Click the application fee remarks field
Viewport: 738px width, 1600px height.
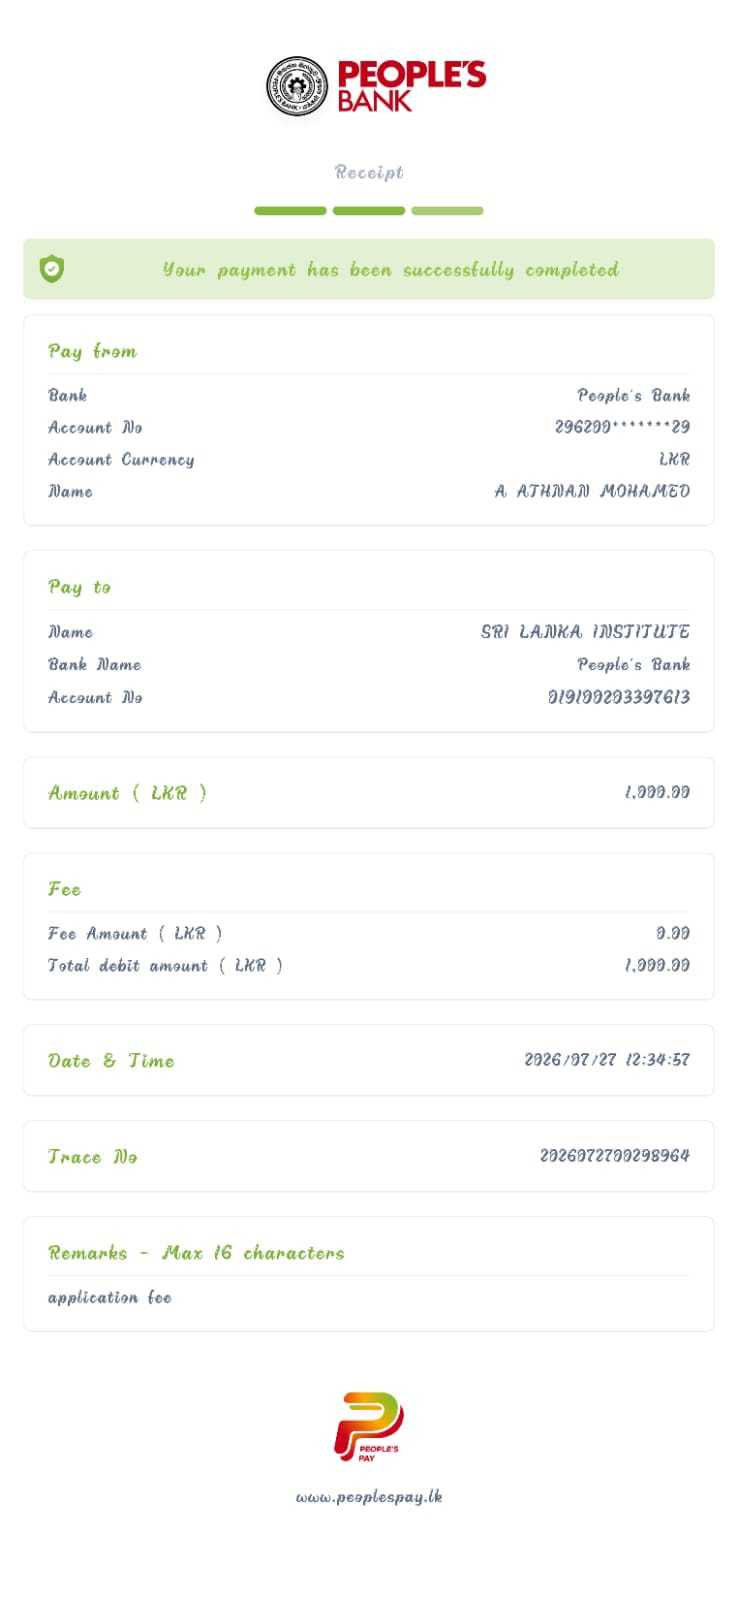click(x=110, y=1297)
